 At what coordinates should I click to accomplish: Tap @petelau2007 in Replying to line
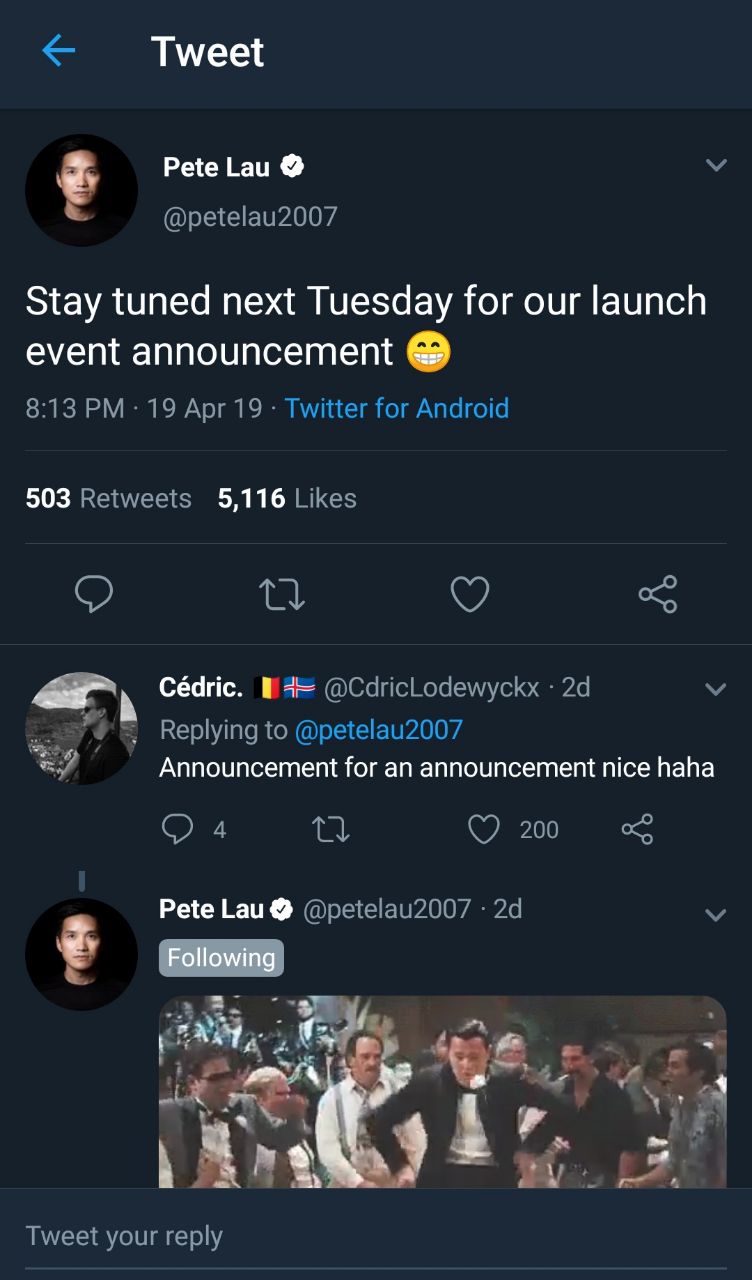[378, 730]
